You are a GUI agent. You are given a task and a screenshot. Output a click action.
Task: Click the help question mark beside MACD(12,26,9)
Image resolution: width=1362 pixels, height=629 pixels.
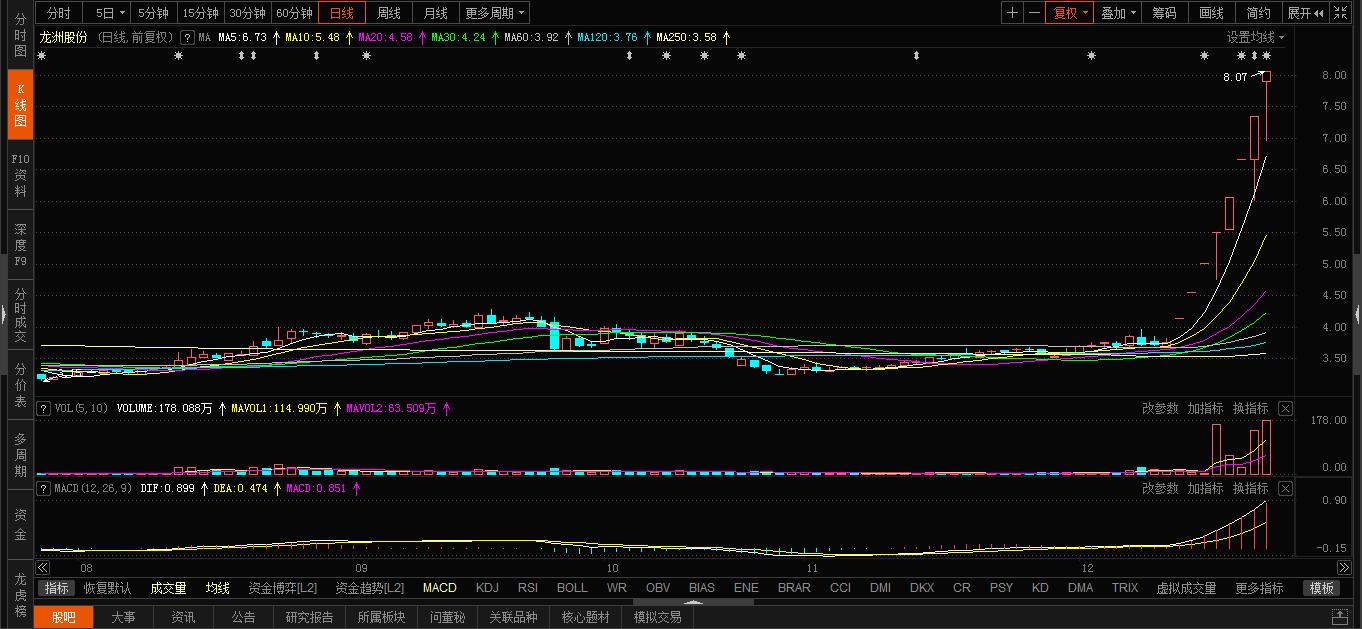[43, 488]
